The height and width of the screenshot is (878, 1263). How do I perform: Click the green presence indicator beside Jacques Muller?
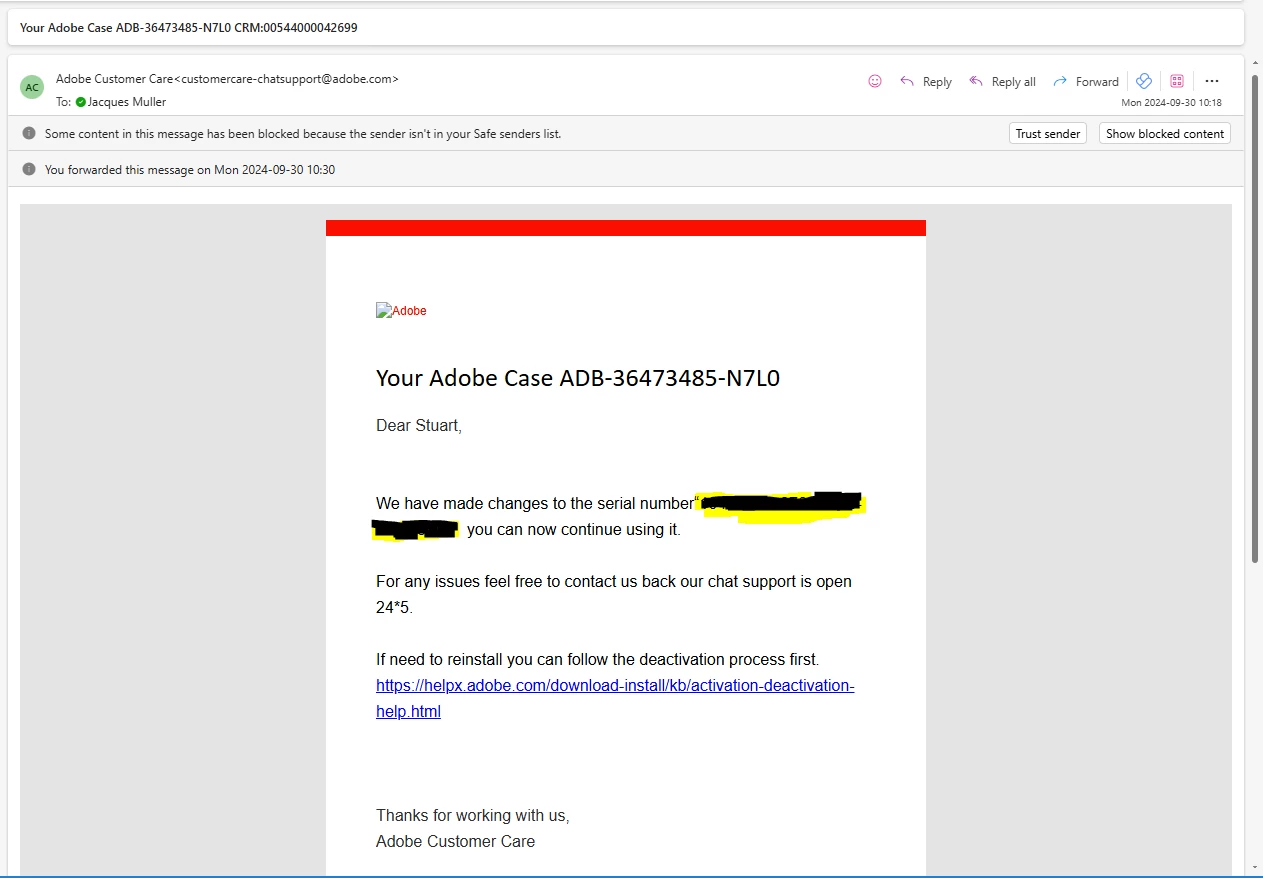pos(81,102)
